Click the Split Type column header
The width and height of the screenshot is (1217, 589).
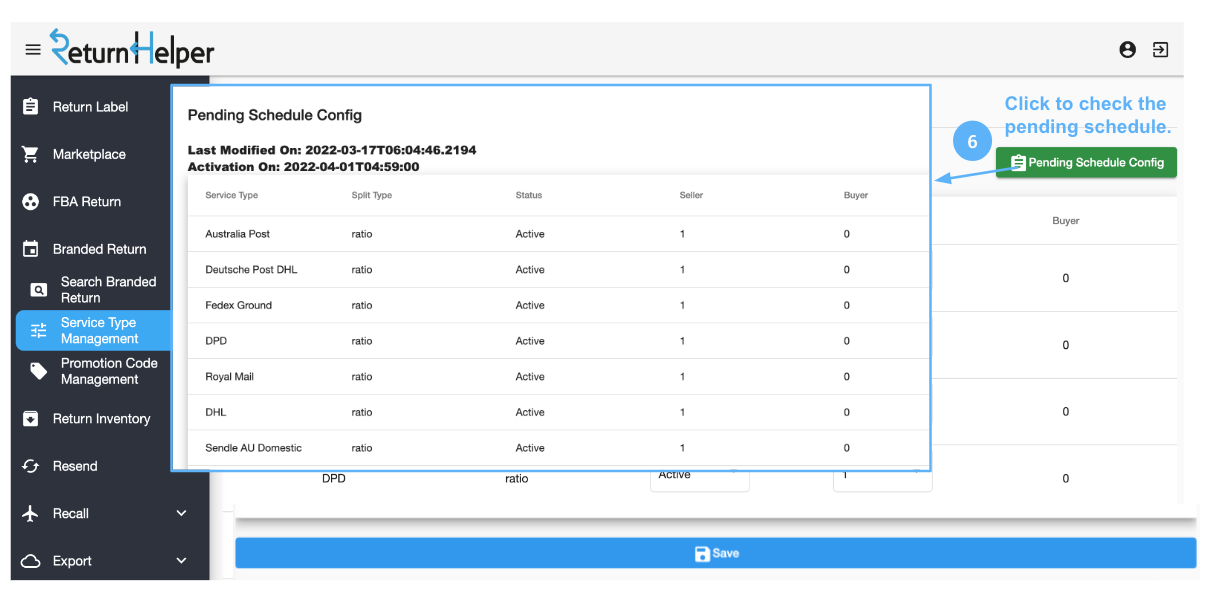point(372,195)
